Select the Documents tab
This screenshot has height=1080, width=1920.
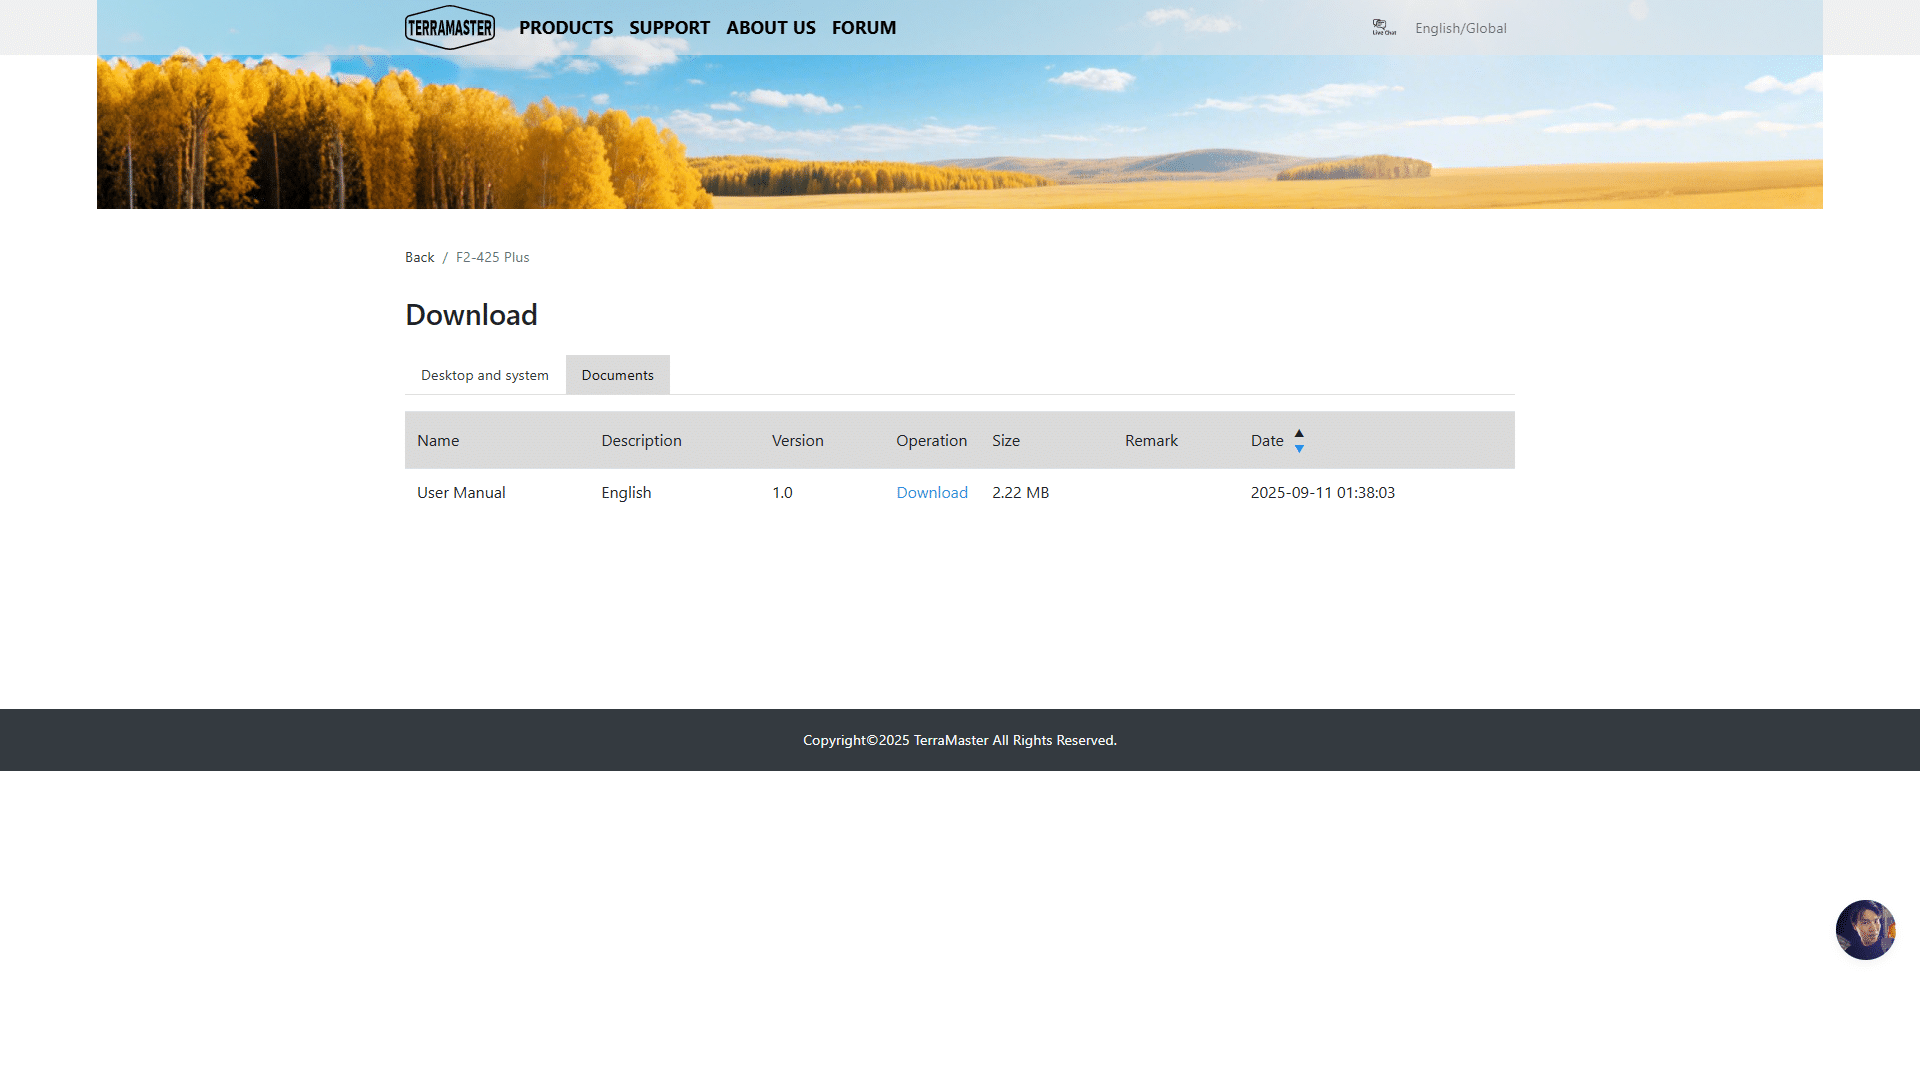617,375
